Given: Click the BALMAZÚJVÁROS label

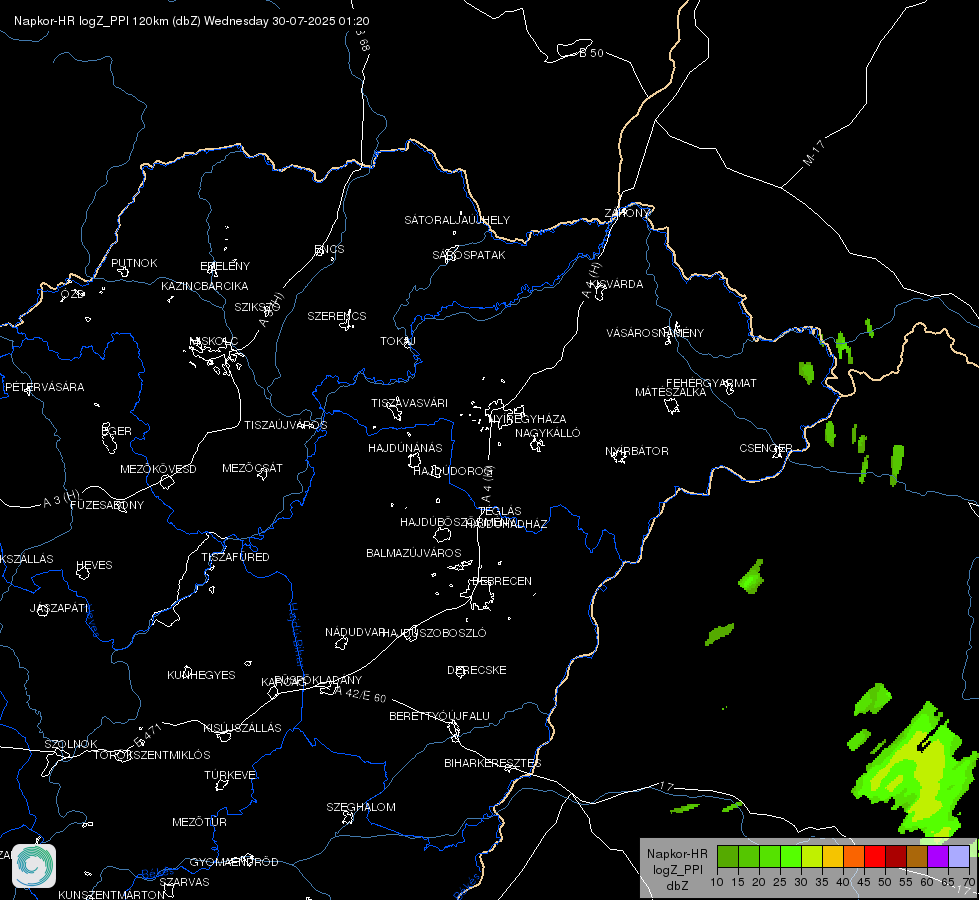Looking at the screenshot, I should point(413,553).
